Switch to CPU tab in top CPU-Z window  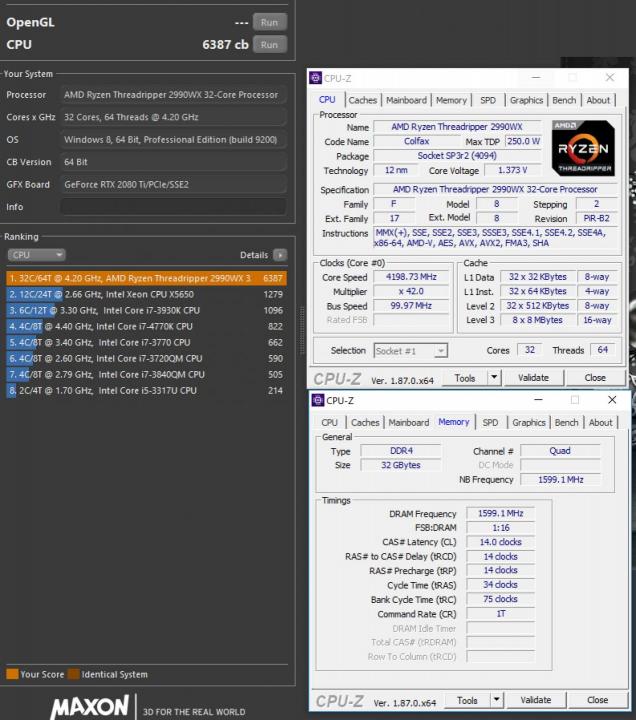[327, 100]
